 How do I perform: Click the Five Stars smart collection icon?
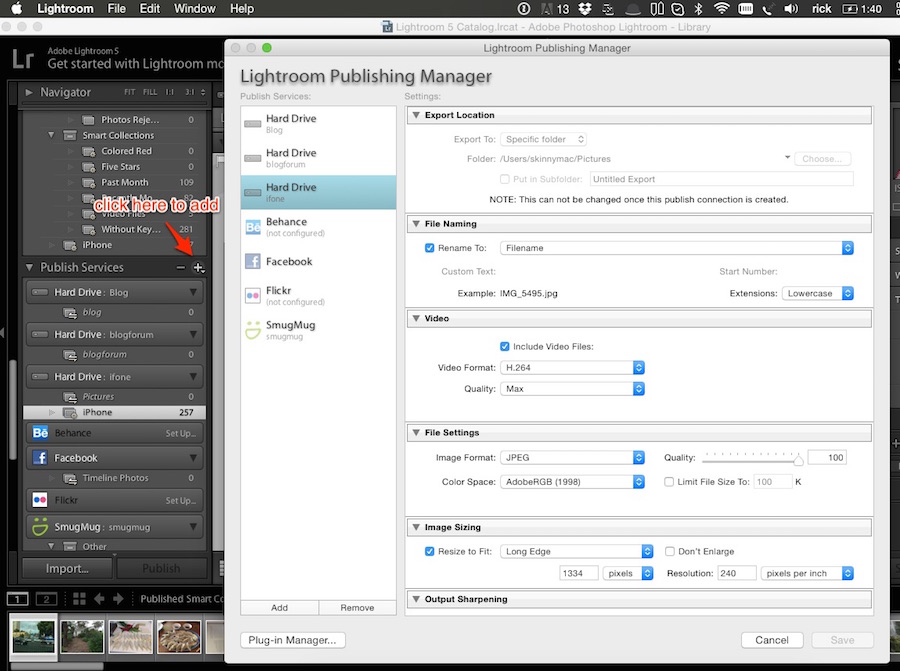click(88, 167)
